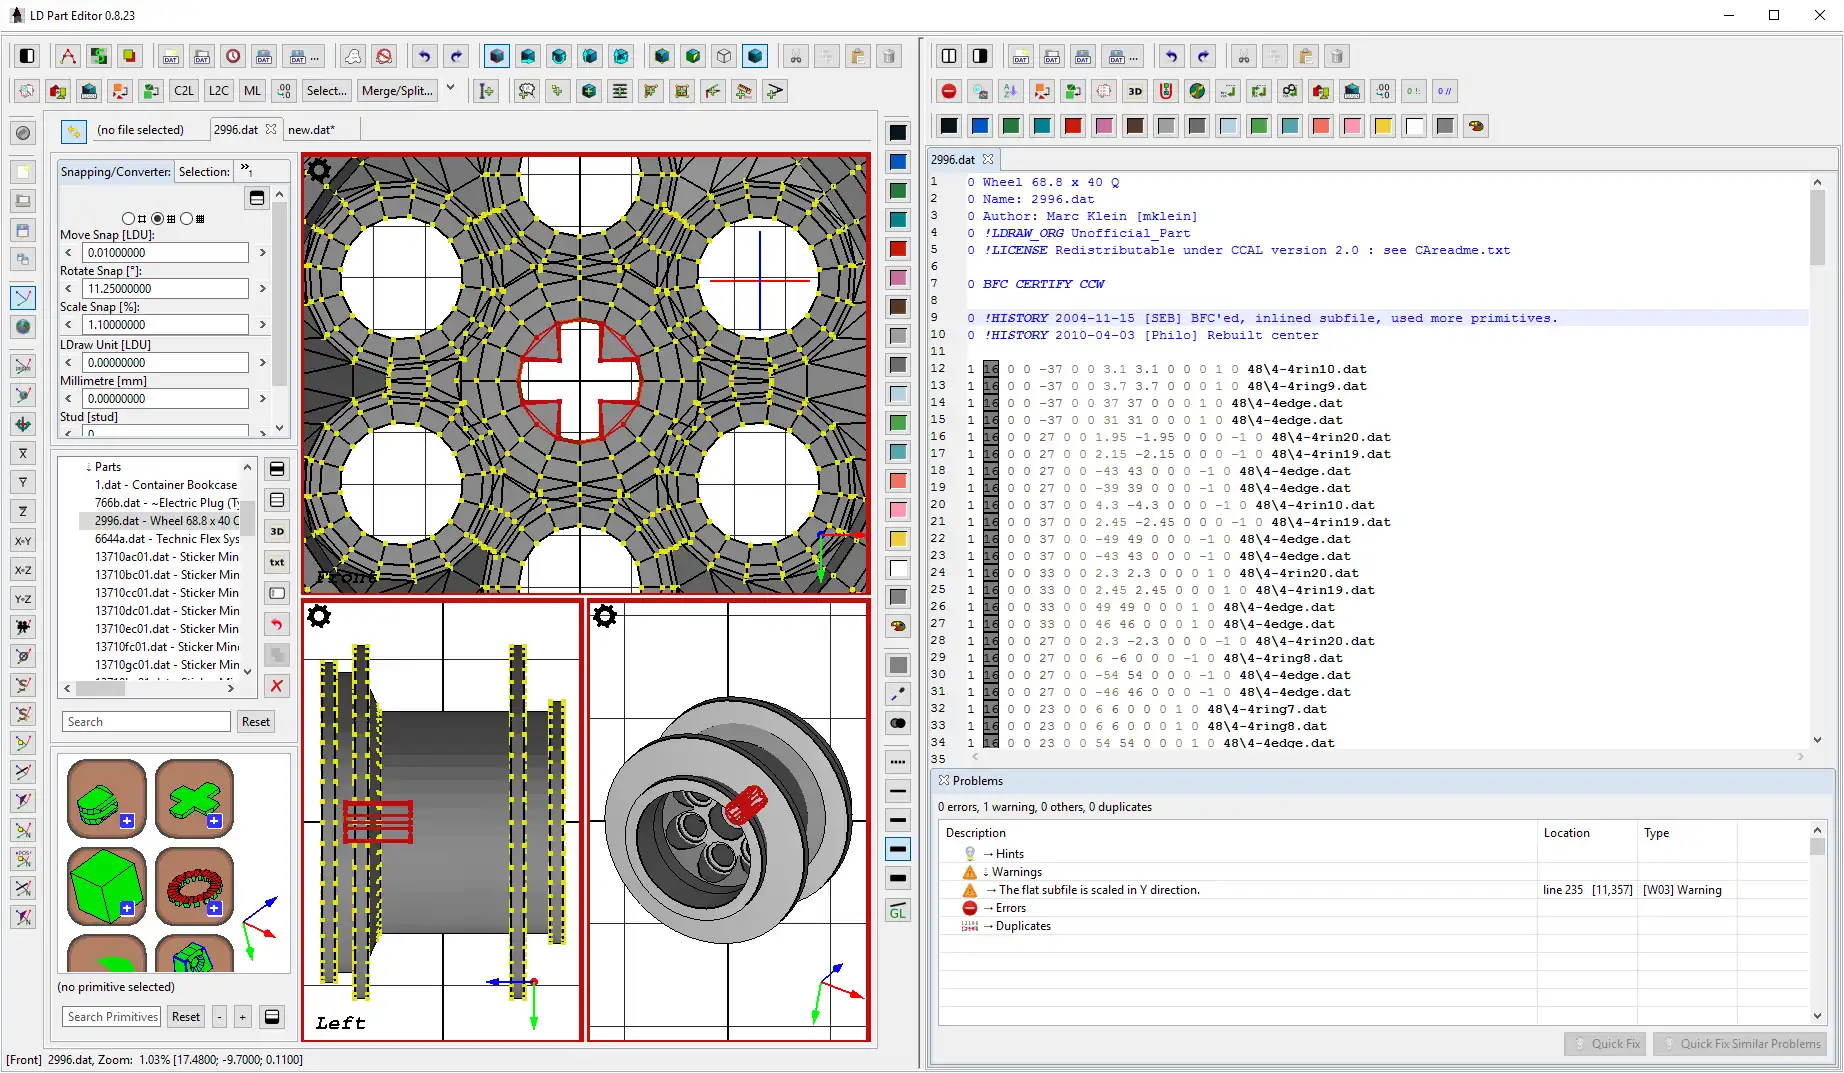Click the Reset button beside parts search

point(256,722)
